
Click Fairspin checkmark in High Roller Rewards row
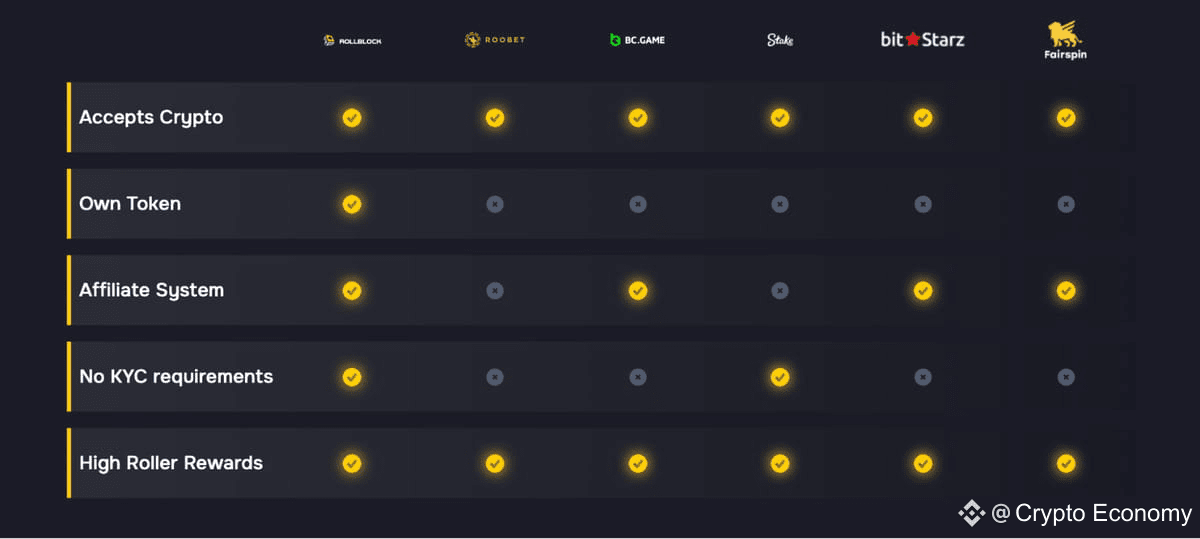pos(1066,464)
